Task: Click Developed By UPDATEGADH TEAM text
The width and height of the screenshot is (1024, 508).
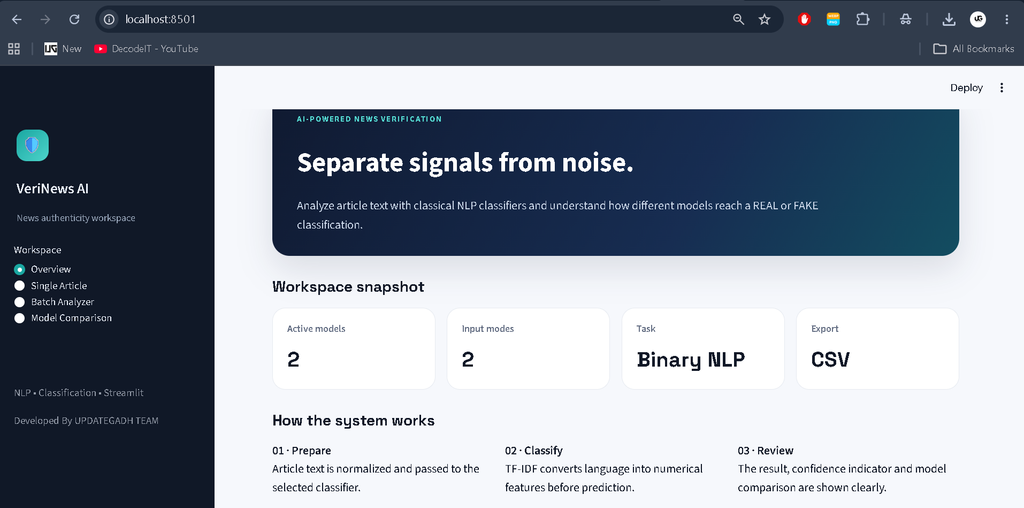Action: point(86,421)
